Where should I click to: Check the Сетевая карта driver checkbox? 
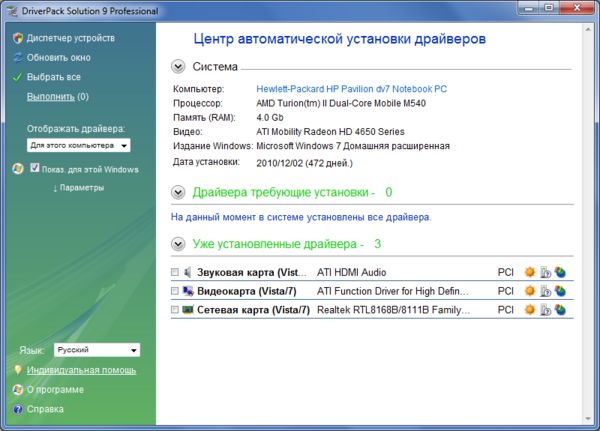click(x=175, y=310)
